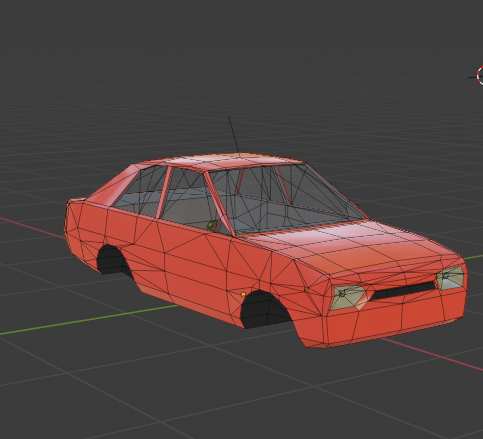
Task: Click the dark front grille opening
Action: [403, 290]
